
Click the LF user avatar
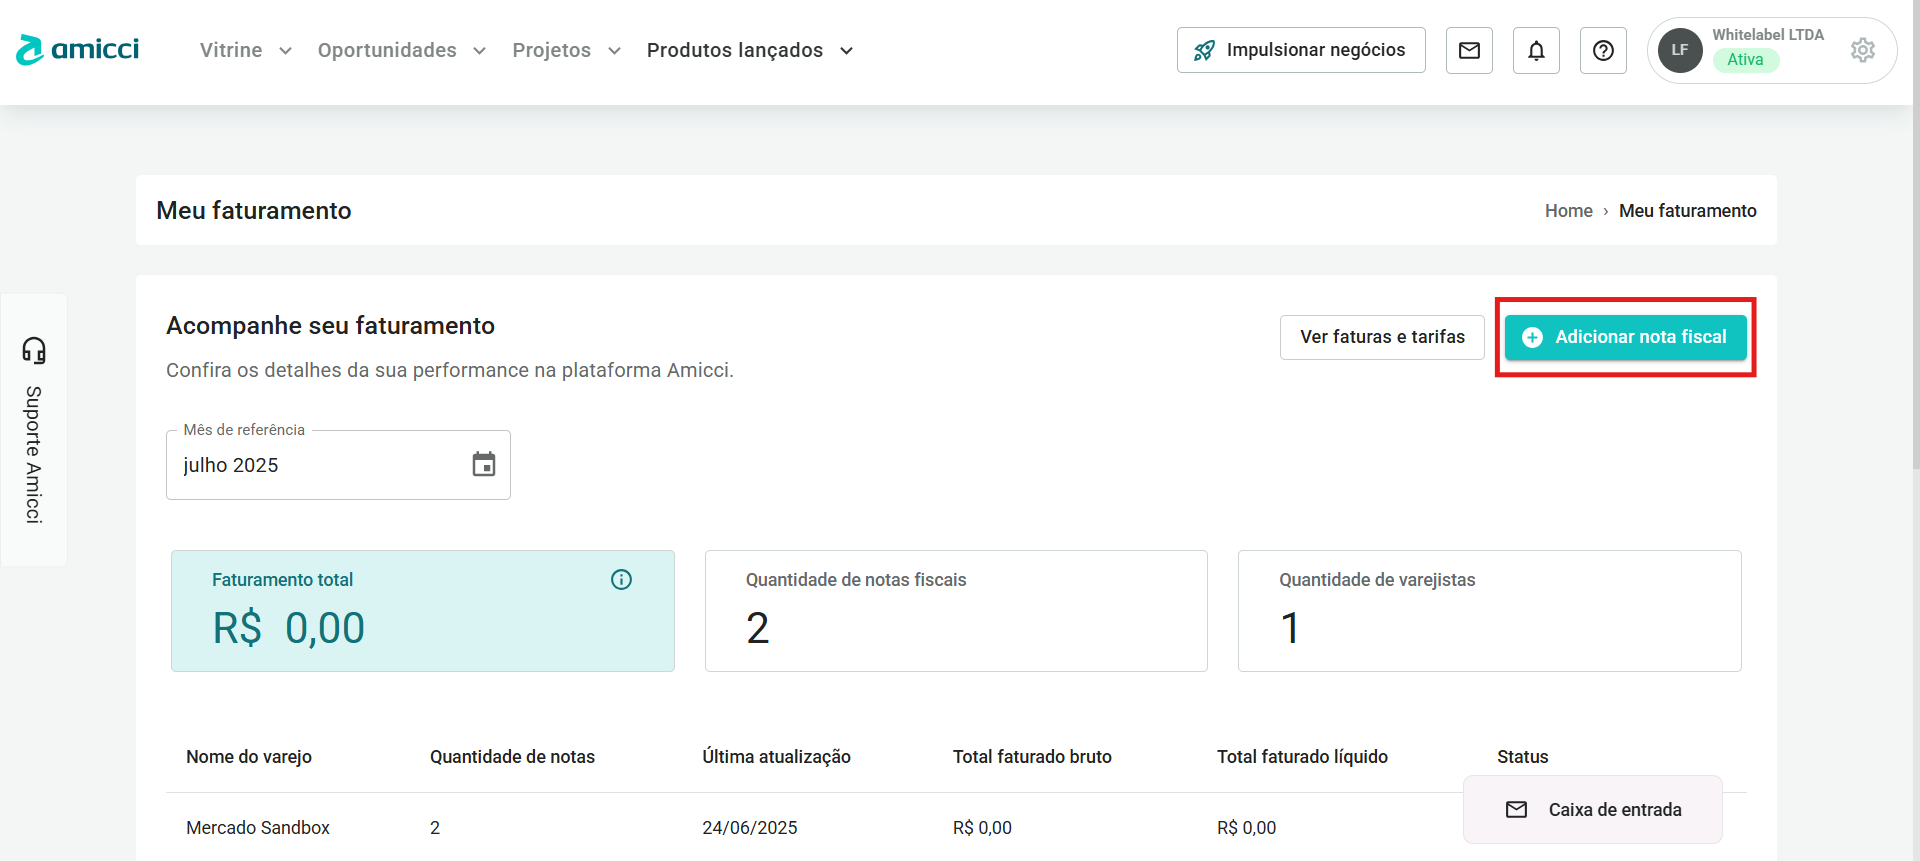[1680, 50]
